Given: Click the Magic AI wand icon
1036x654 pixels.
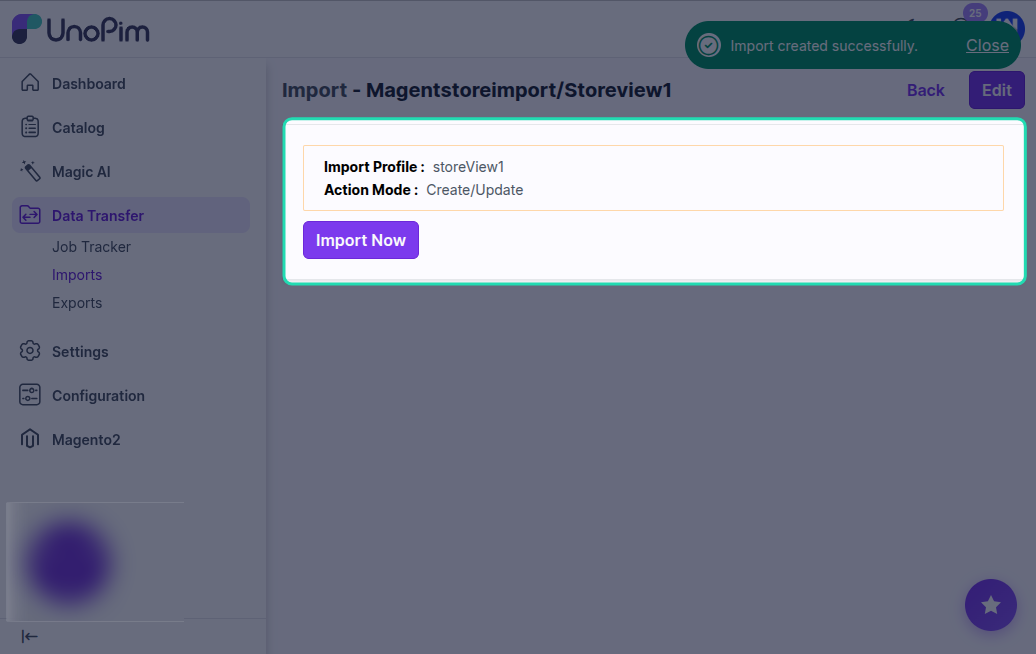Looking at the screenshot, I should click(30, 171).
